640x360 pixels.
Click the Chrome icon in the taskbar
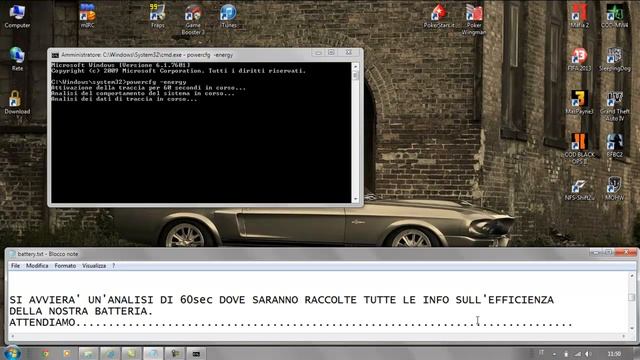point(45,353)
